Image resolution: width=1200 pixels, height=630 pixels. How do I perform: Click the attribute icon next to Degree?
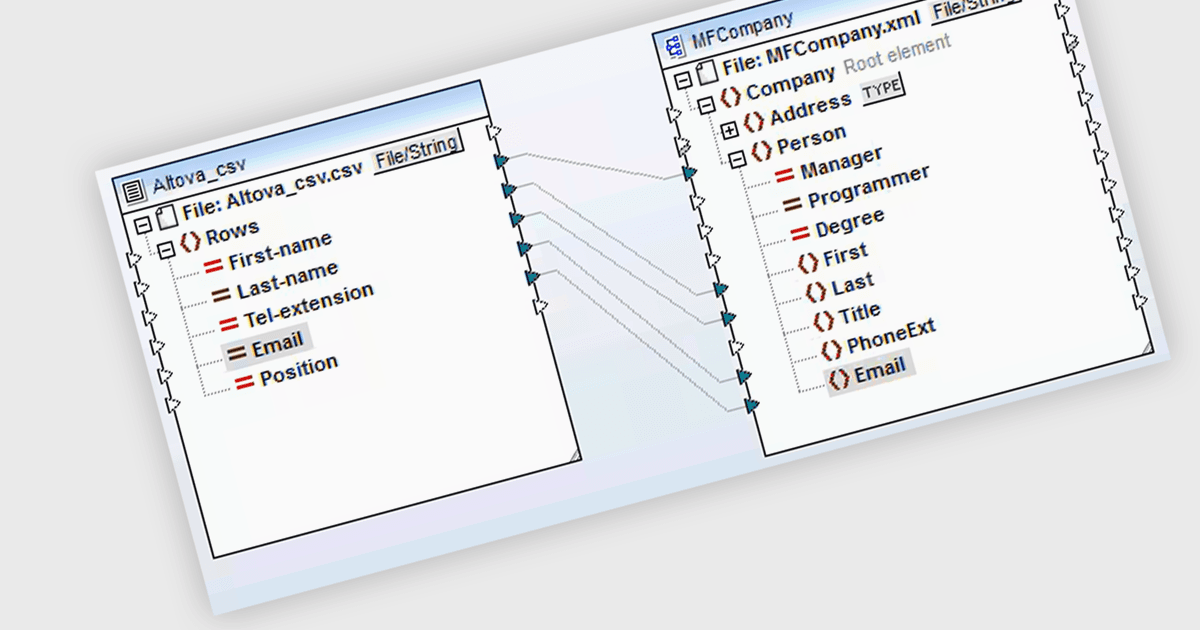tap(799, 233)
